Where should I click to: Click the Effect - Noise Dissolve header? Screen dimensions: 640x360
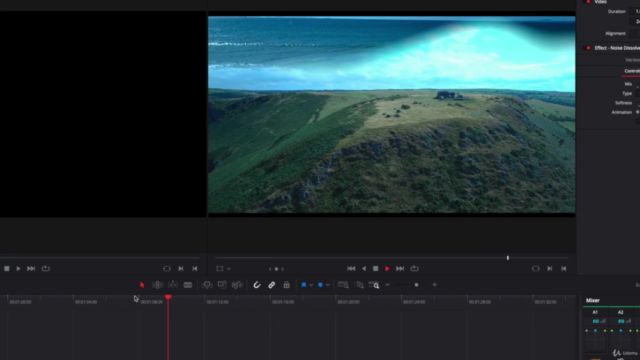coord(617,48)
